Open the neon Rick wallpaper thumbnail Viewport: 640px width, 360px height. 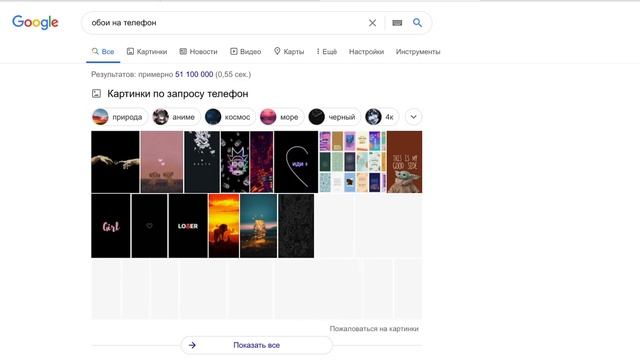click(x=235, y=162)
